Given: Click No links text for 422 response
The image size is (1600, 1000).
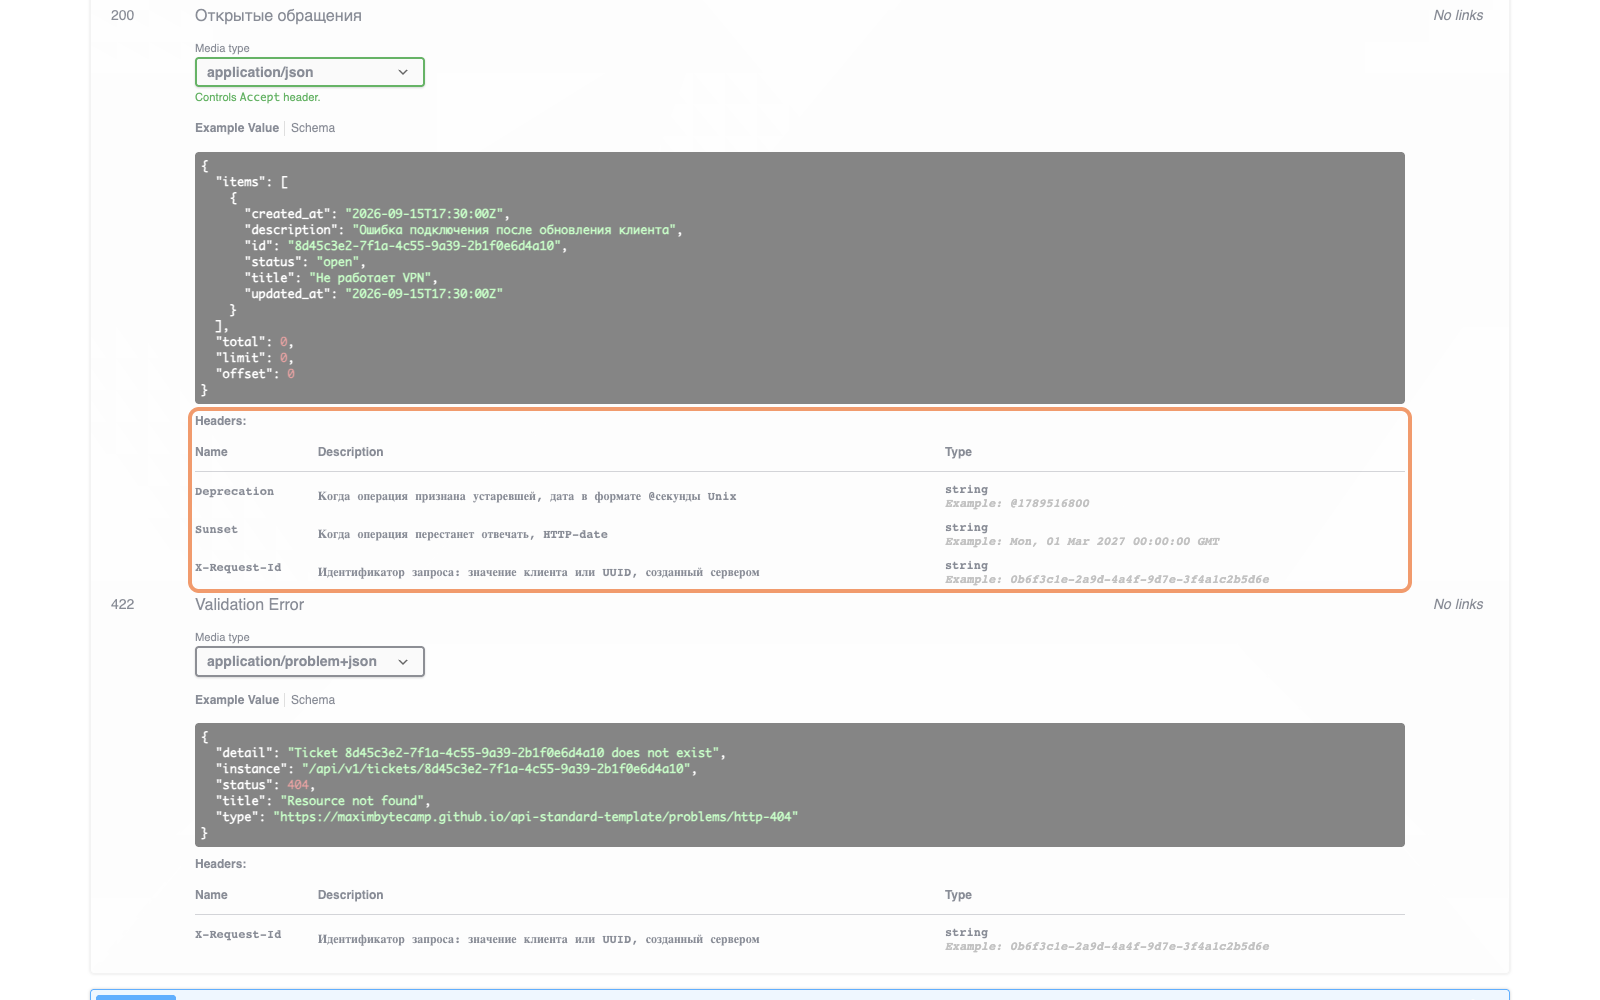Looking at the screenshot, I should pos(1458,604).
